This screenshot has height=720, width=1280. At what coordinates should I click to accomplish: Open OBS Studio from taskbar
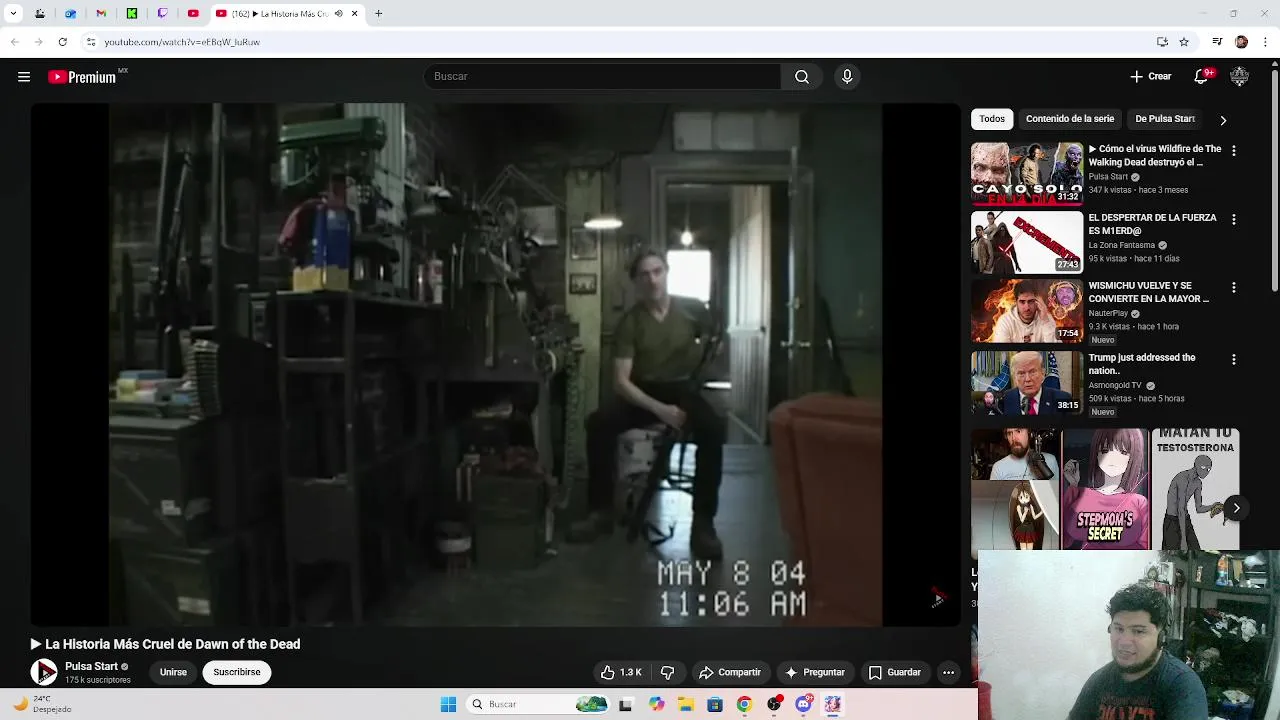click(x=774, y=705)
